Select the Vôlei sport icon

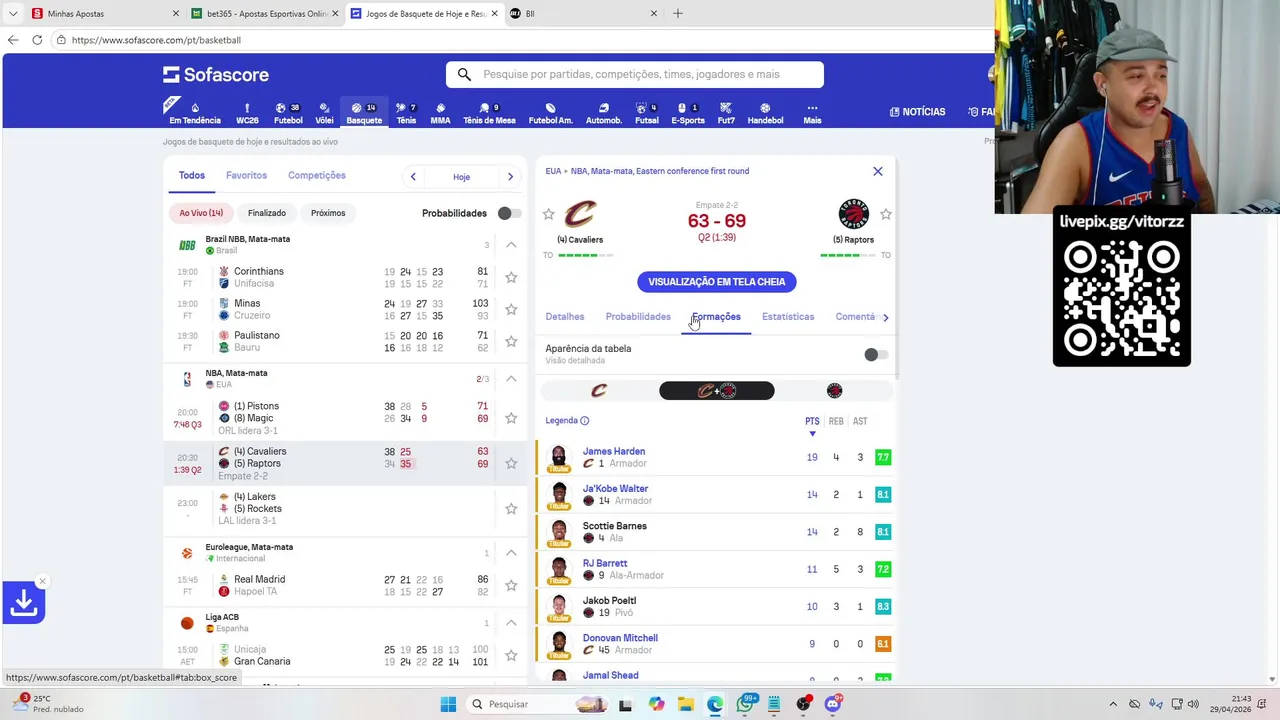[324, 113]
